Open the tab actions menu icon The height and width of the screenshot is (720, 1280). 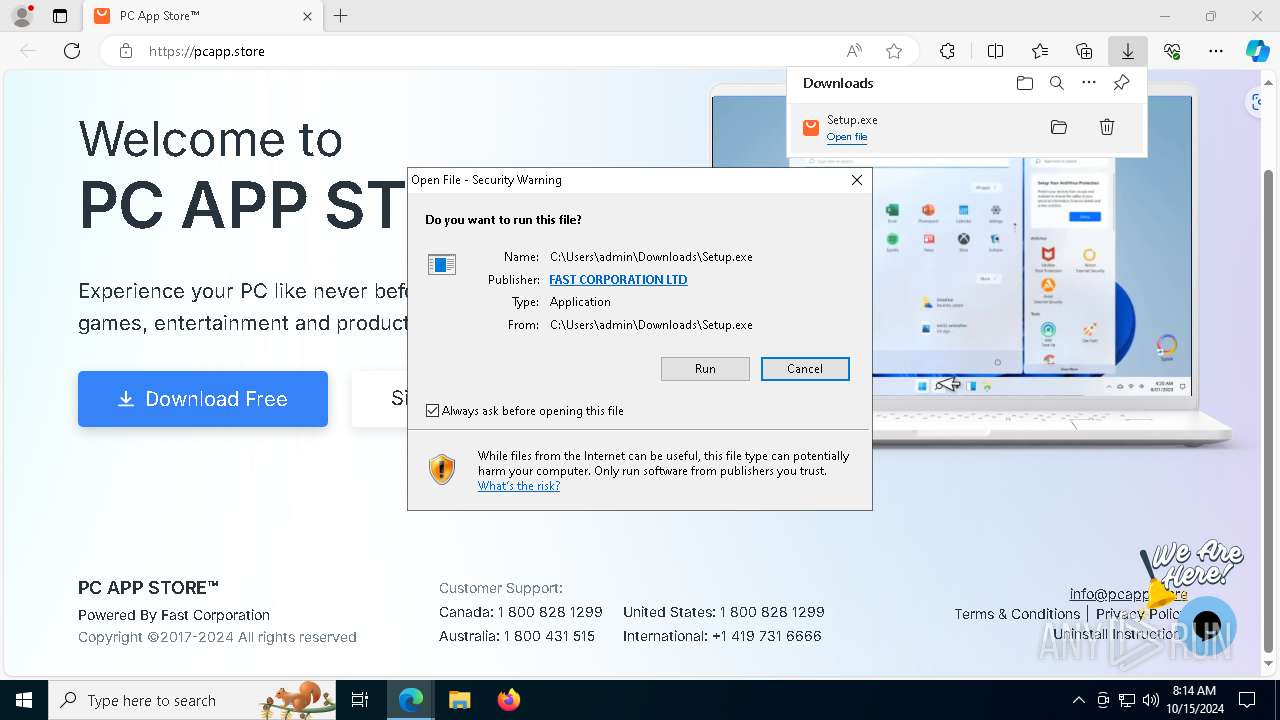(x=60, y=16)
